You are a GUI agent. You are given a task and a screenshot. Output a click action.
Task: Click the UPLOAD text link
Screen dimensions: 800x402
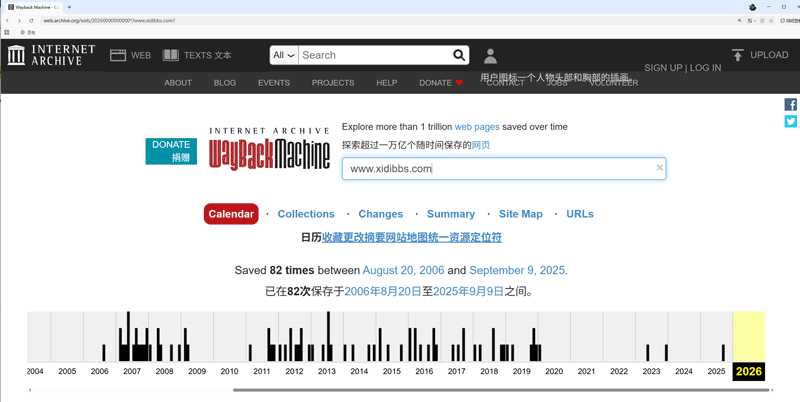pyautogui.click(x=769, y=55)
